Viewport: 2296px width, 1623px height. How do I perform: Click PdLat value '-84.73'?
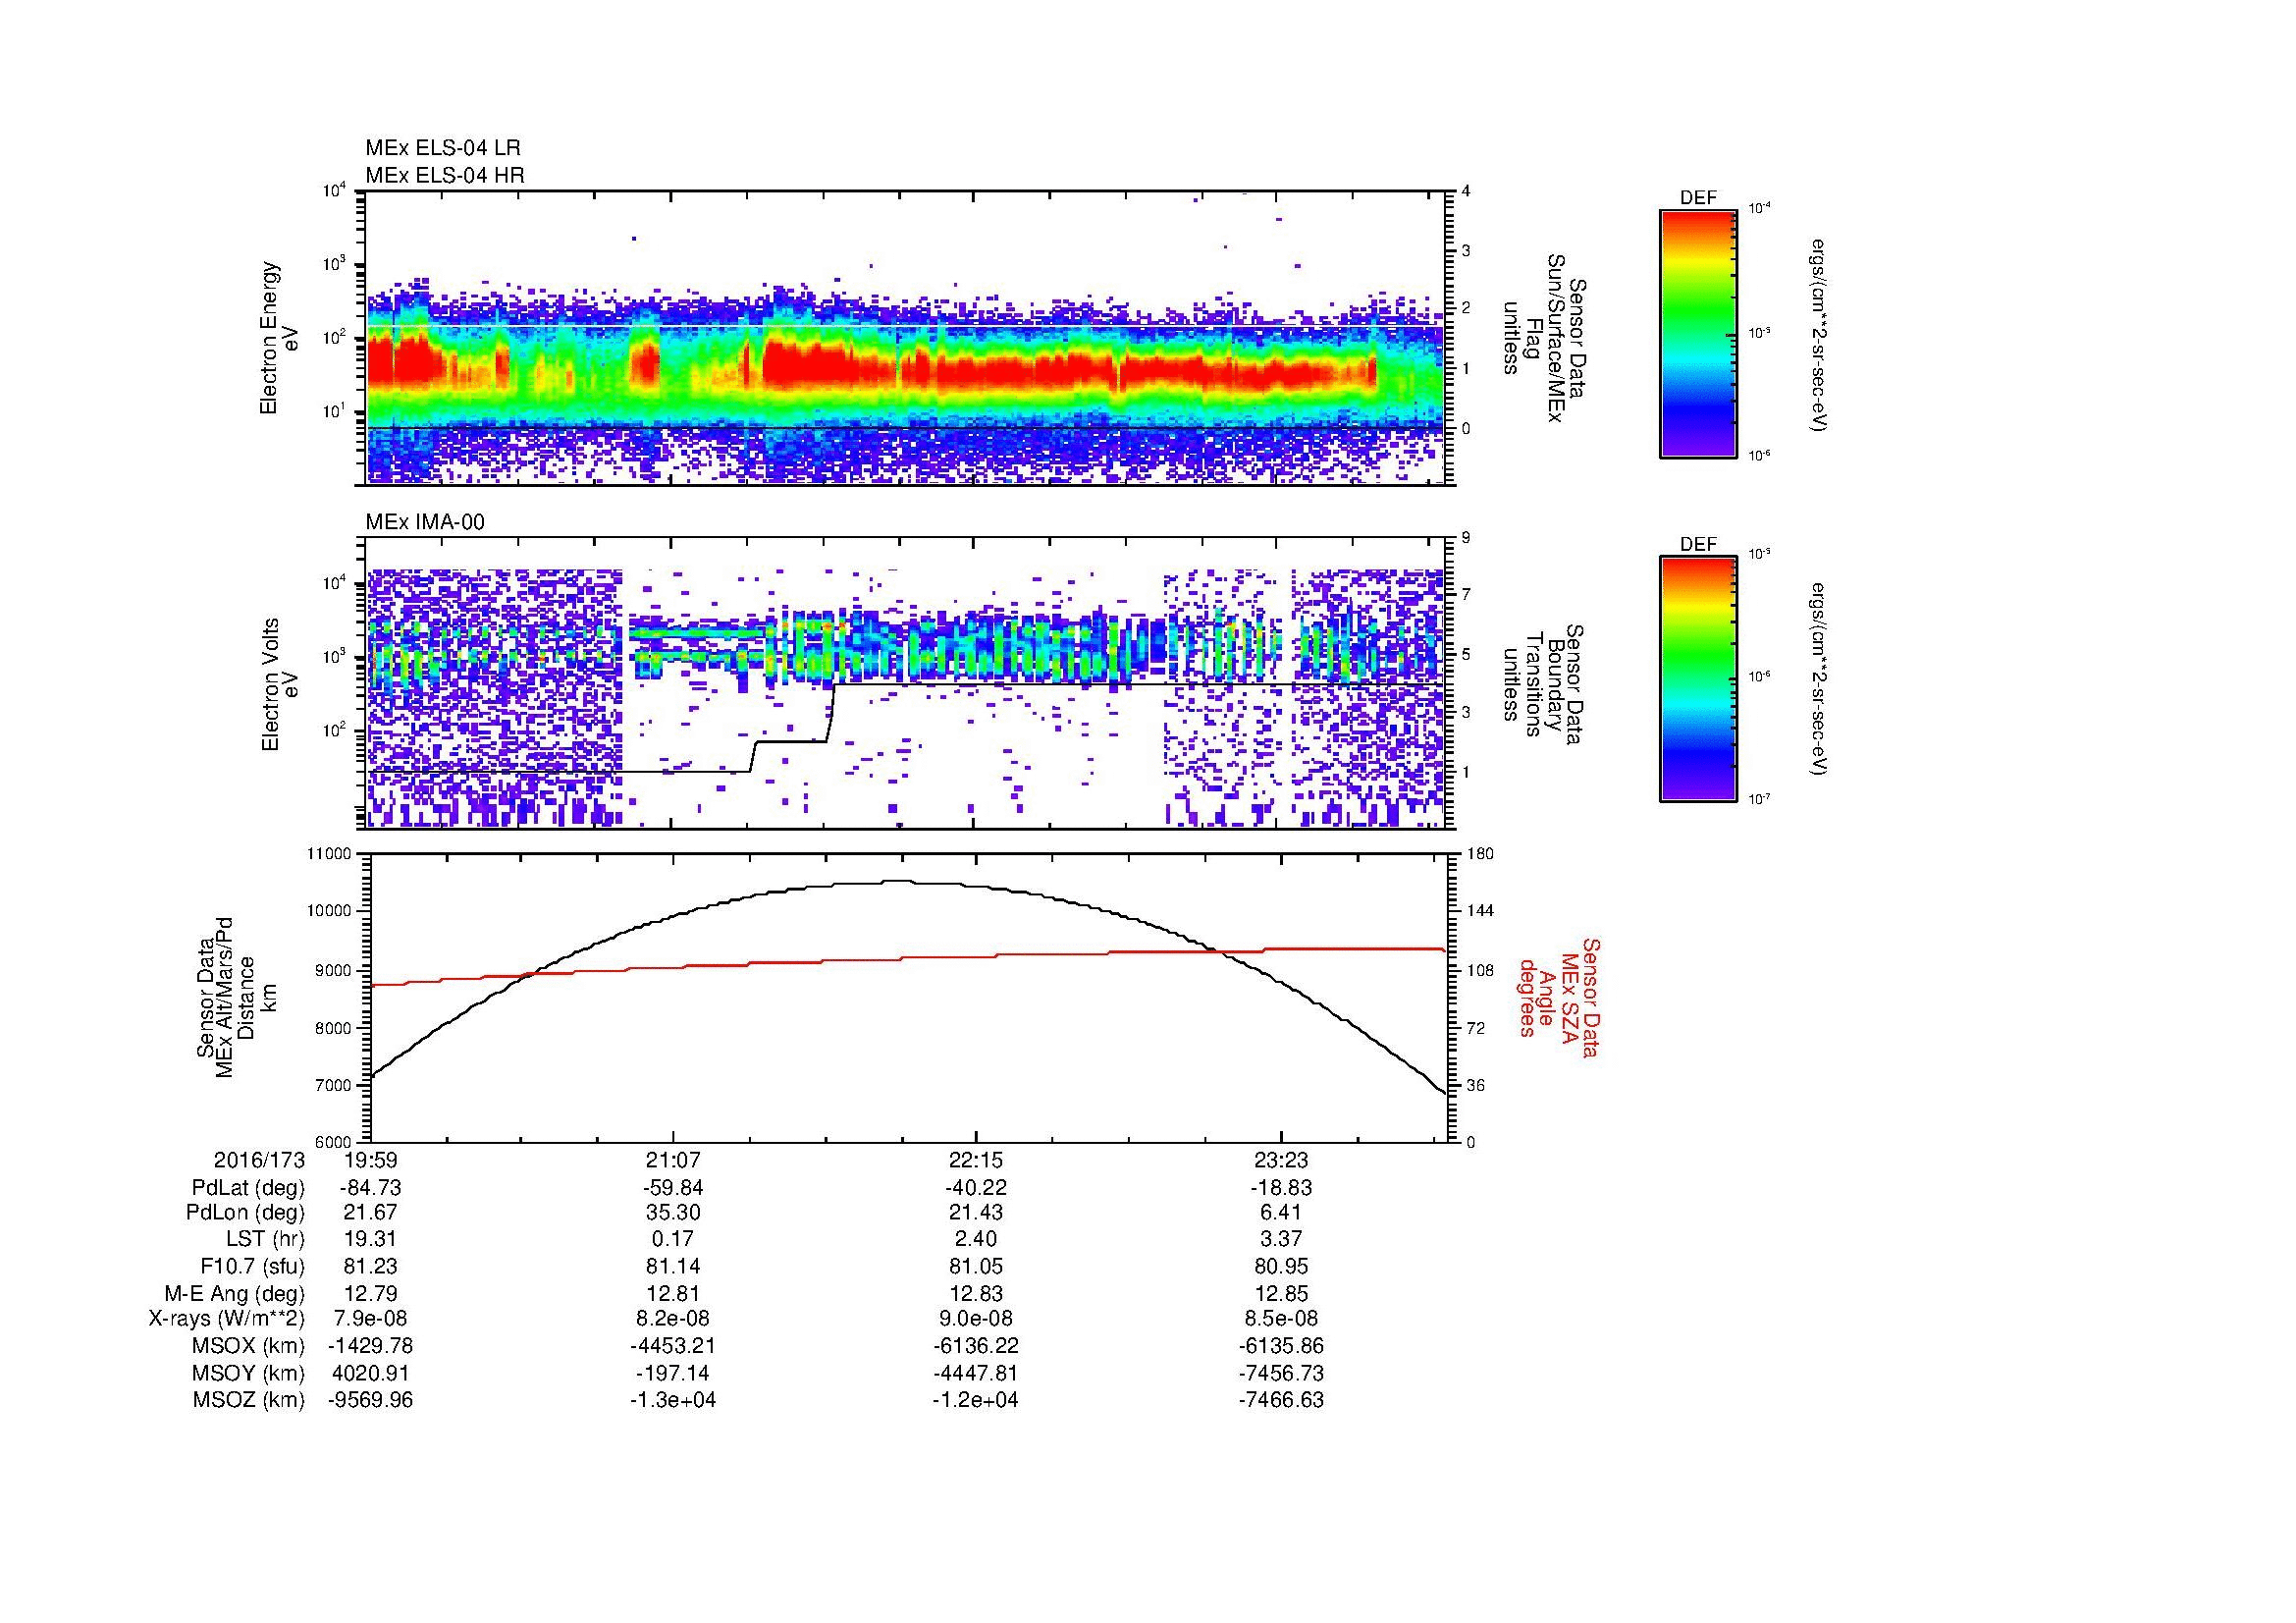pyautogui.click(x=371, y=1188)
